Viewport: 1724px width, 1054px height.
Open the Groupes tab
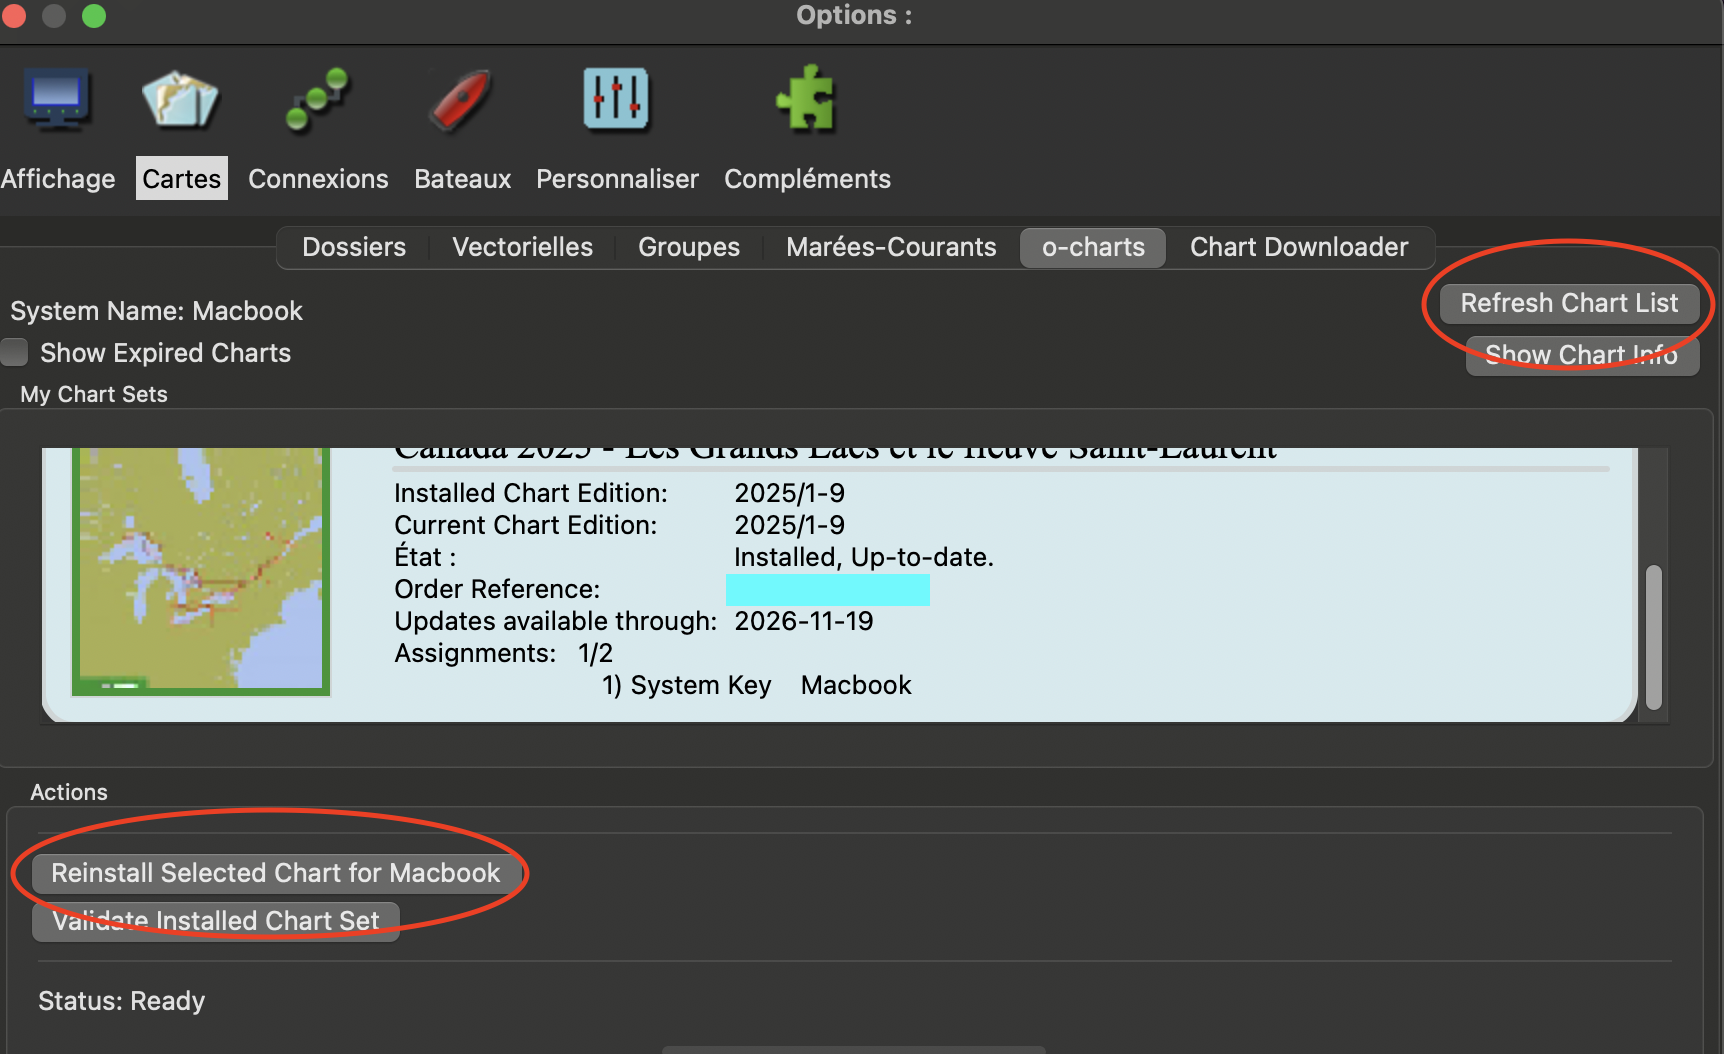coord(689,247)
